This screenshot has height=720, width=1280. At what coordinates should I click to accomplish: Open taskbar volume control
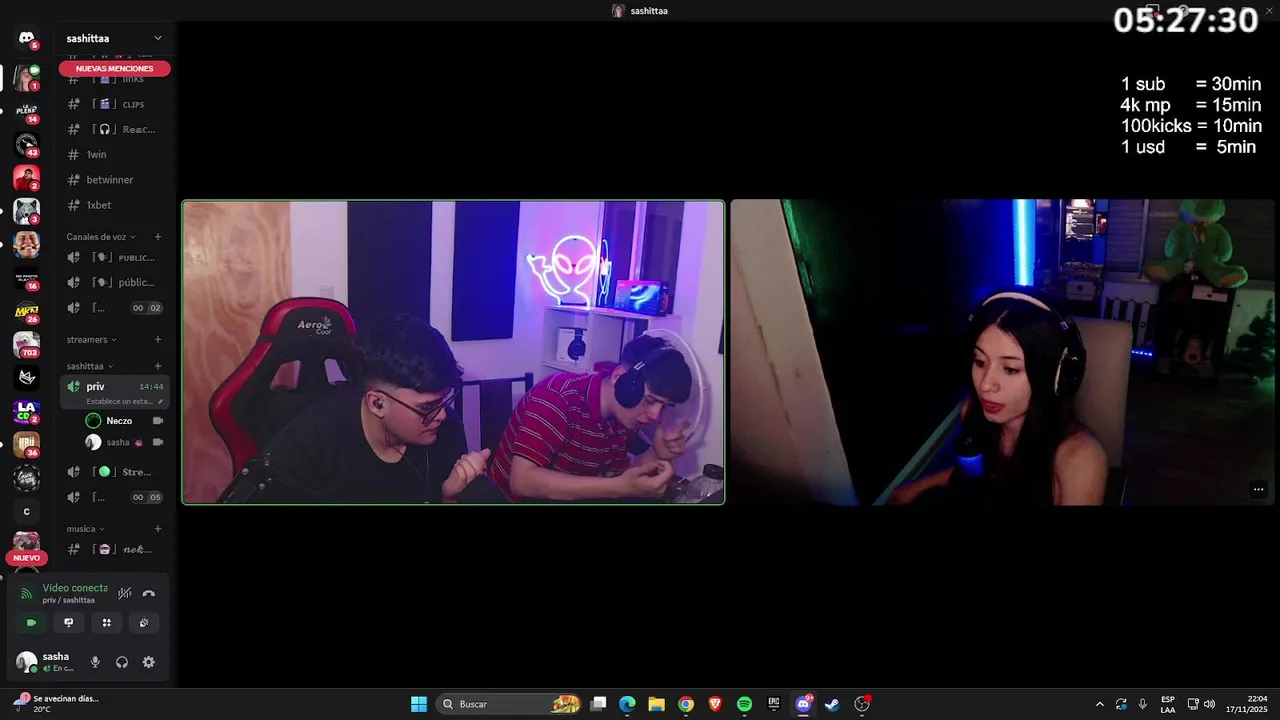pyautogui.click(x=1209, y=704)
